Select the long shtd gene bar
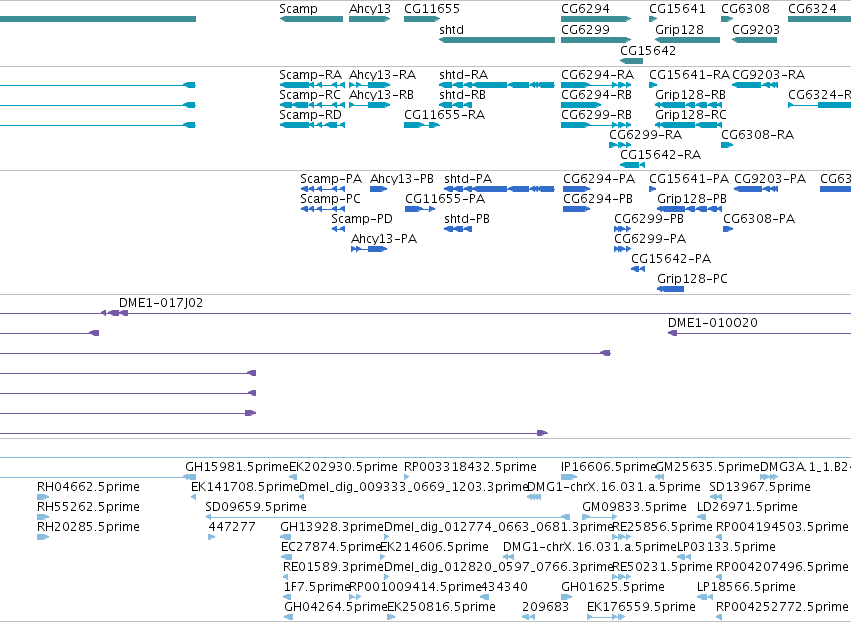Viewport: 851px width, 622px height. [x=497, y=40]
